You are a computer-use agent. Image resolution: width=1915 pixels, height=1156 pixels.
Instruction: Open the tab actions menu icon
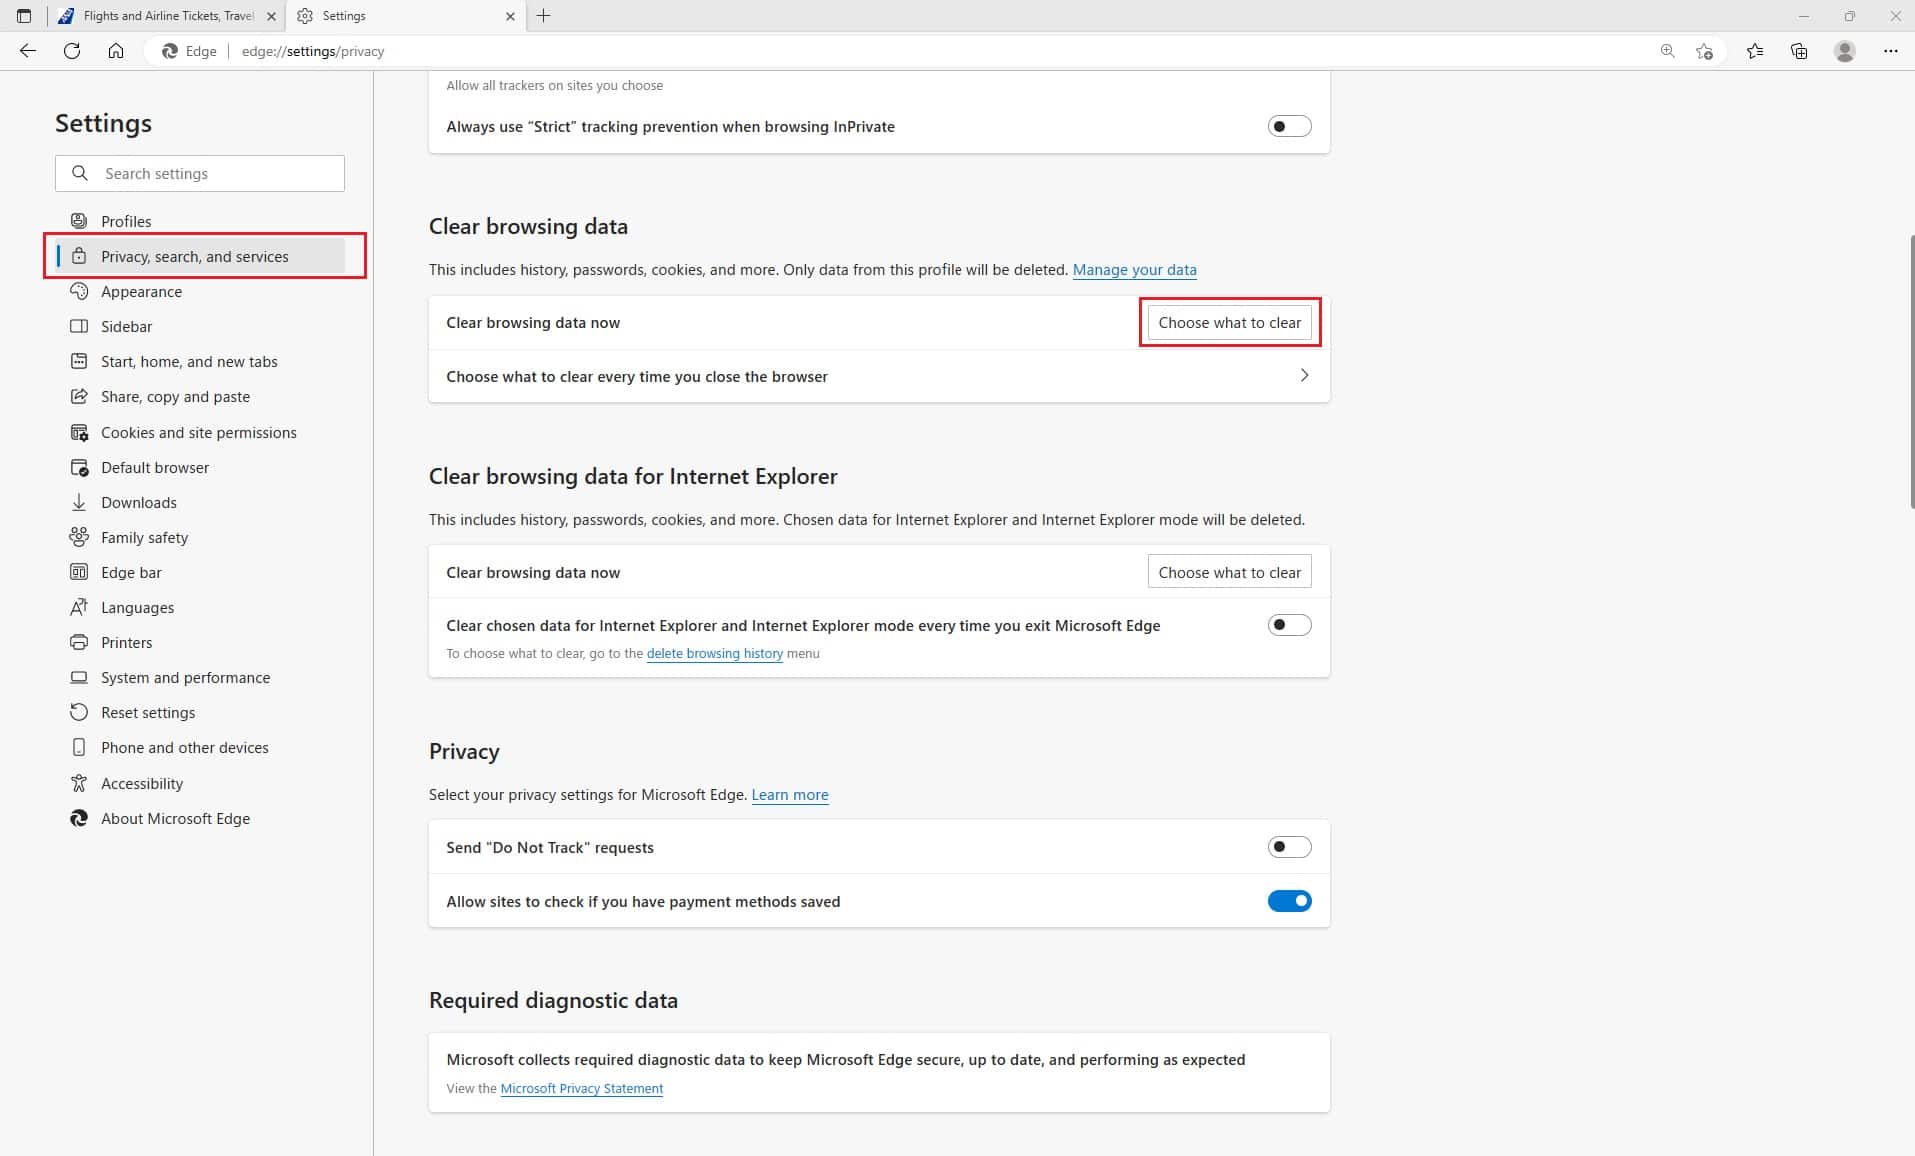point(24,16)
